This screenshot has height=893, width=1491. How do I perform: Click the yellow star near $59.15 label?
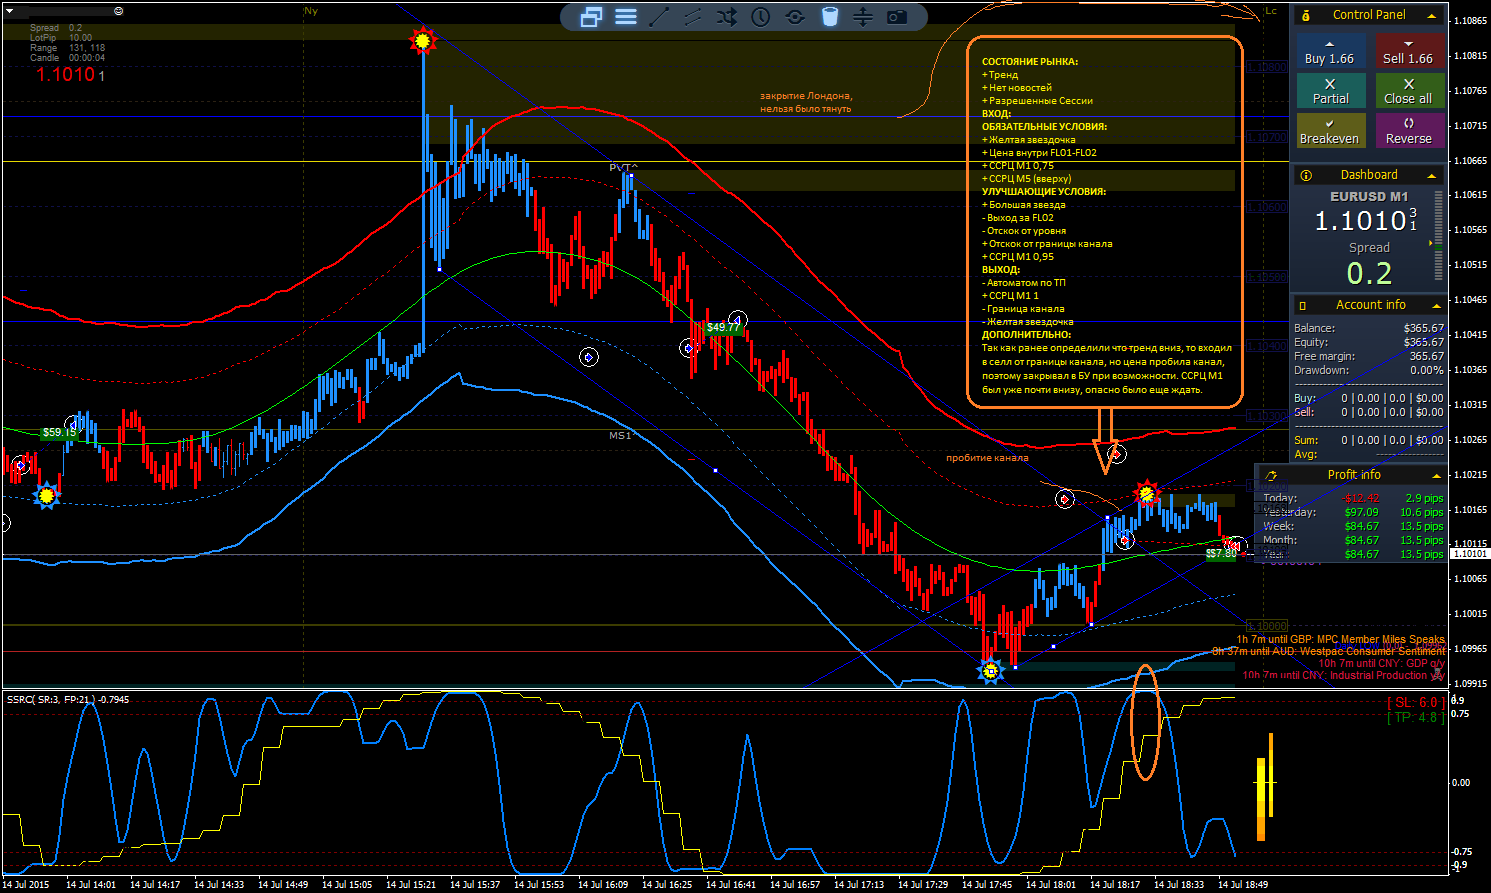tap(46, 495)
